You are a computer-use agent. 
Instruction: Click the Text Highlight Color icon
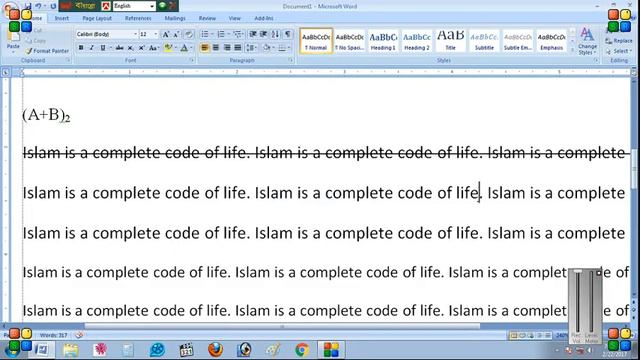167,48
